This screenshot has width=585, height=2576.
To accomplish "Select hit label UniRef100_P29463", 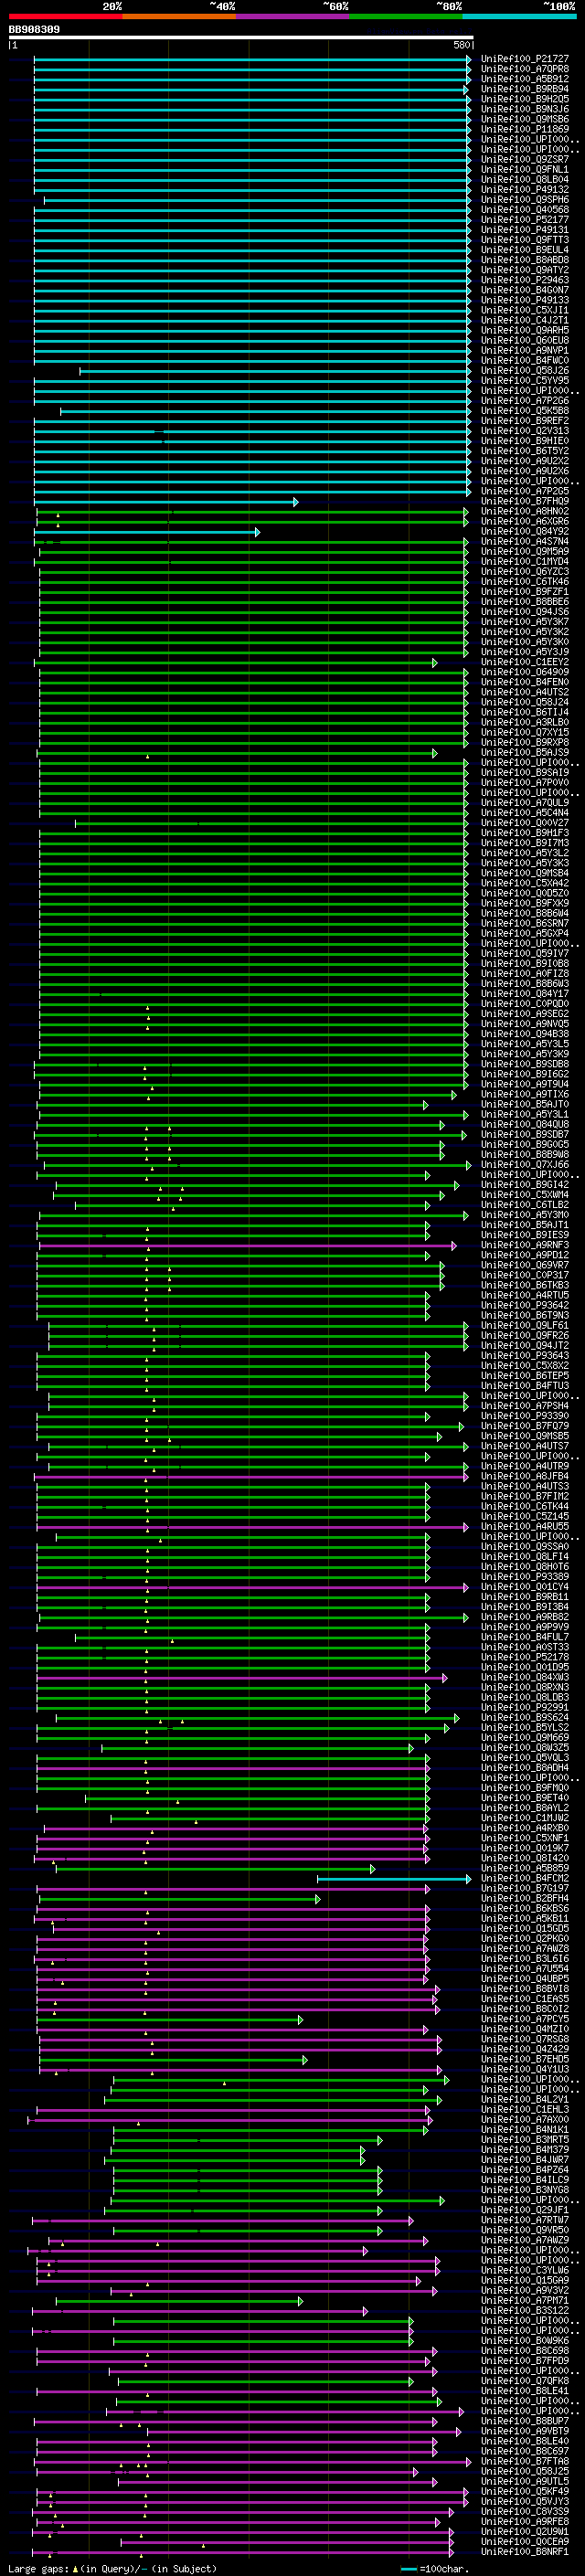I will 525,280.
